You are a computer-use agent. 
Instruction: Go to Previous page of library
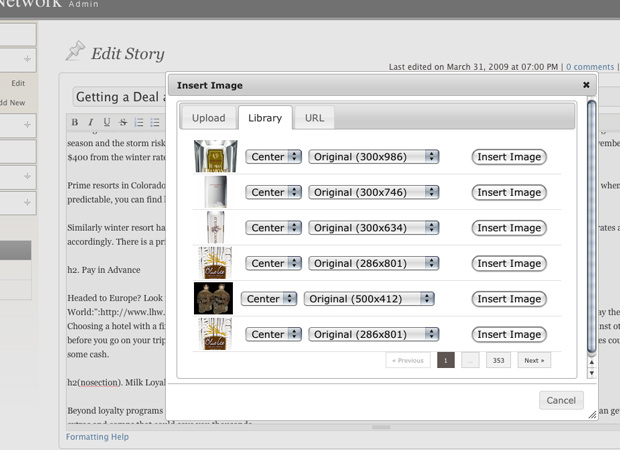408,360
